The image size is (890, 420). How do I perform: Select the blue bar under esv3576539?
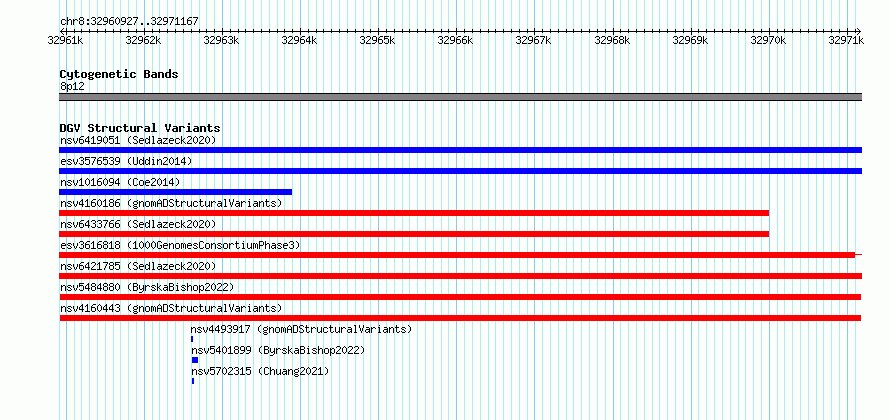460,171
